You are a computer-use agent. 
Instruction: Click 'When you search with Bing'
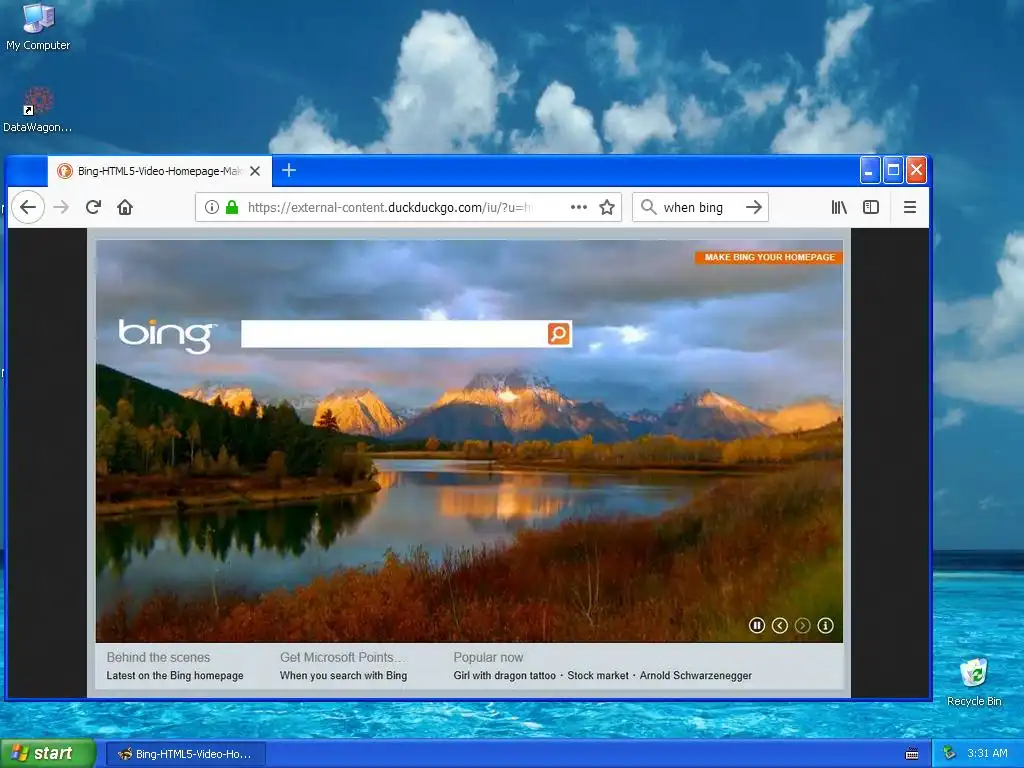(x=344, y=676)
